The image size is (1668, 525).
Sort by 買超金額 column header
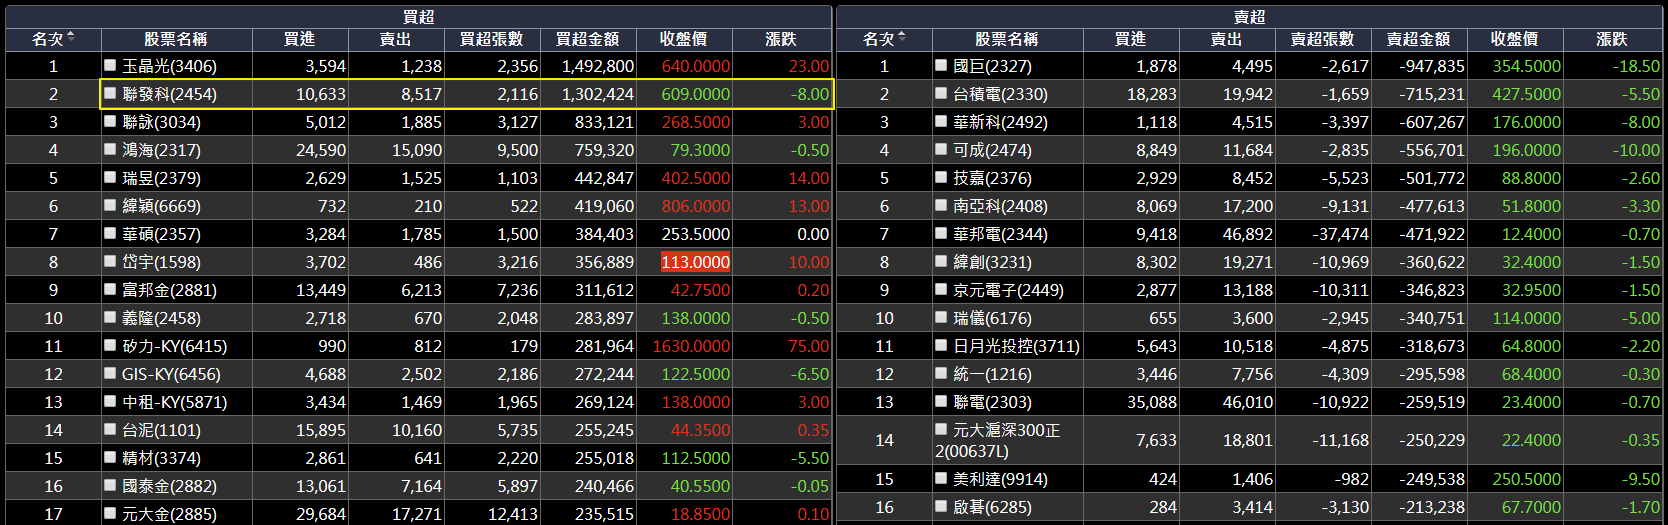pyautogui.click(x=587, y=39)
